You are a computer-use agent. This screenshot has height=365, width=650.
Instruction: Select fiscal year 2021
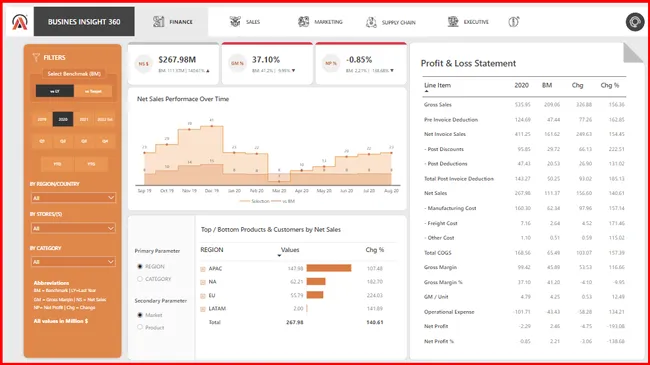(x=84, y=119)
